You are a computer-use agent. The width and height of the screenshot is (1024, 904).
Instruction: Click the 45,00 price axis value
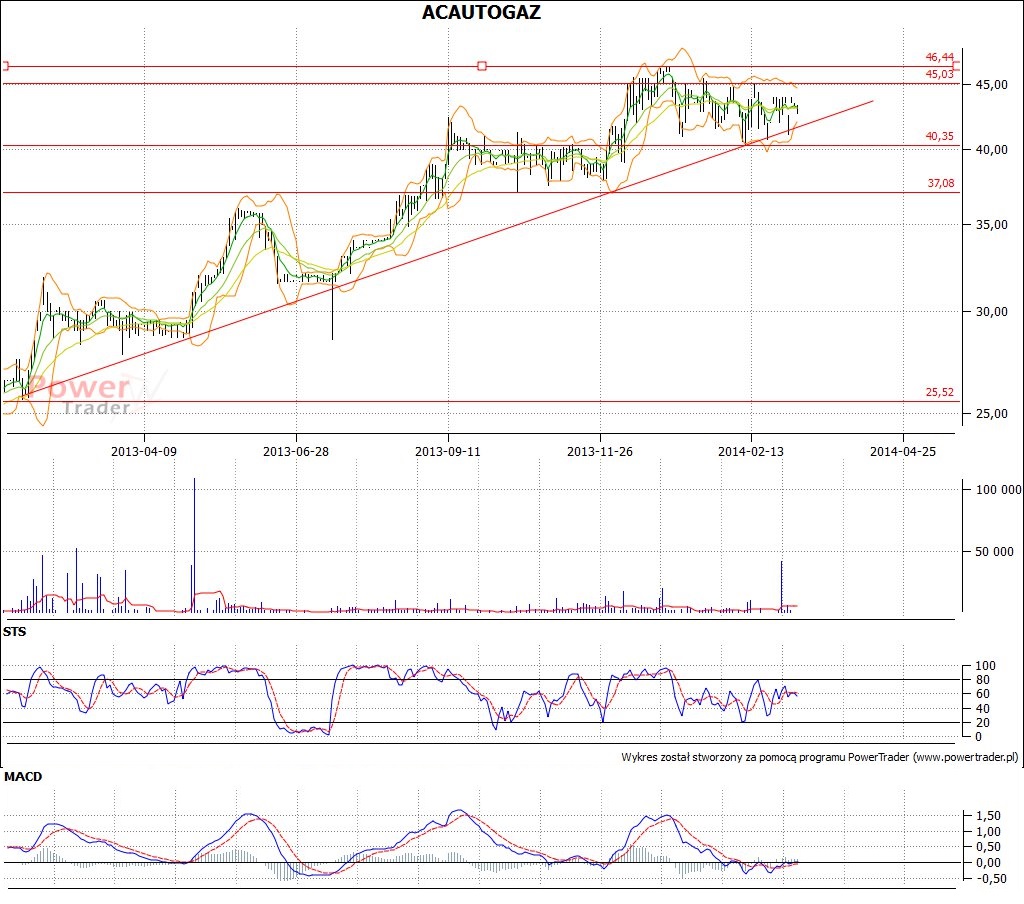click(x=991, y=85)
